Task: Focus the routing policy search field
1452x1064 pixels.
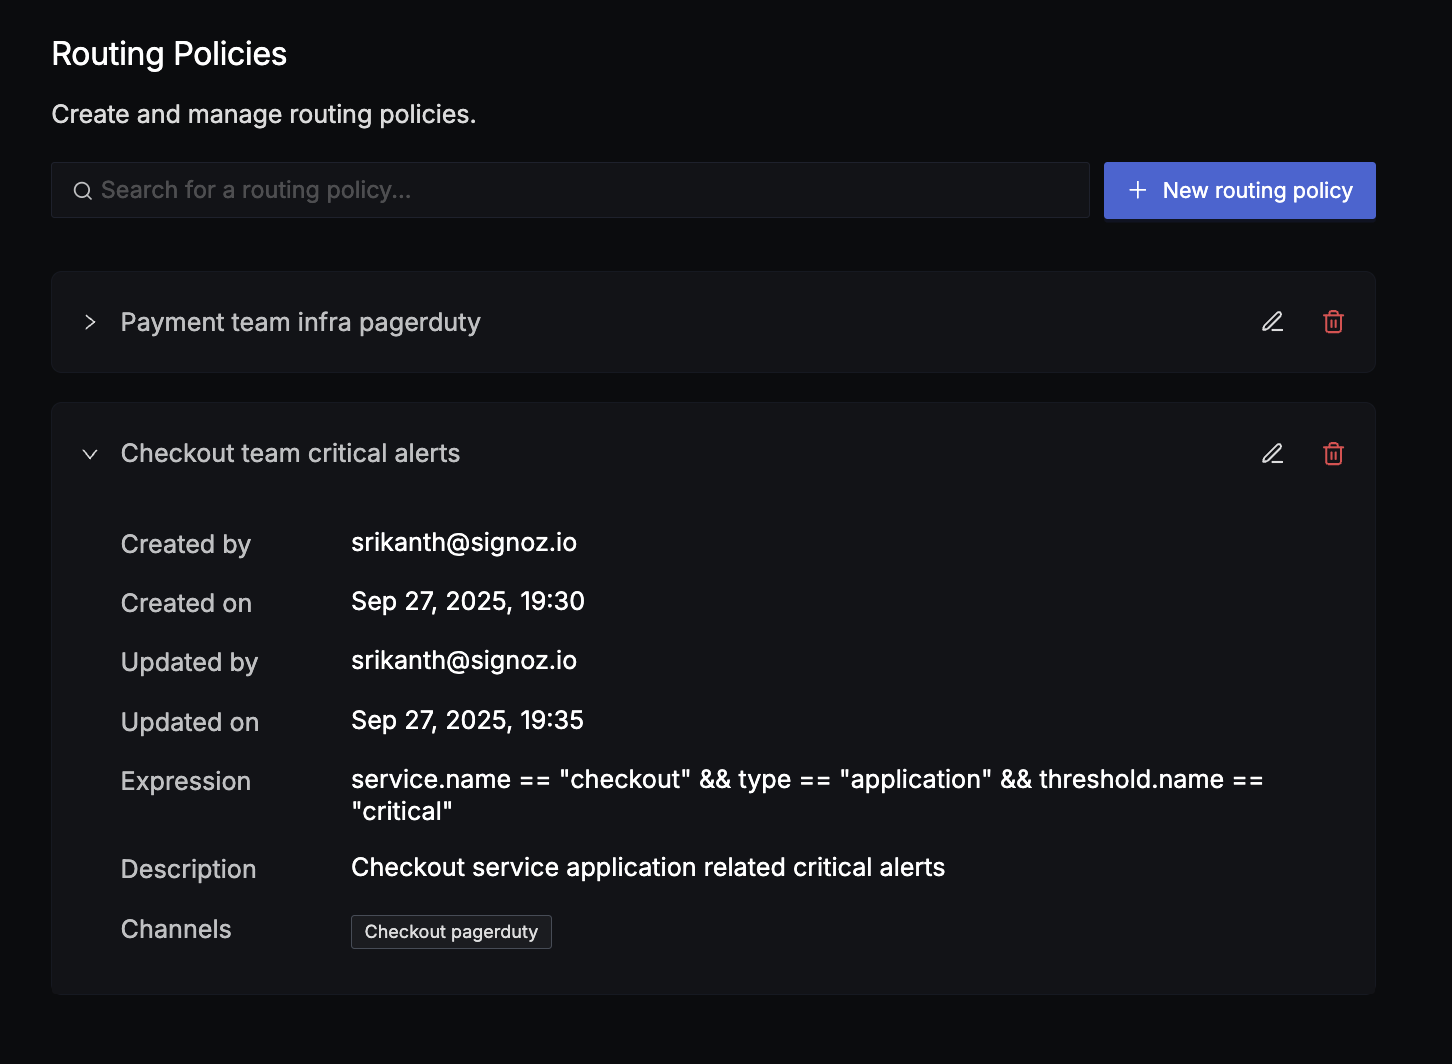Action: click(x=580, y=190)
